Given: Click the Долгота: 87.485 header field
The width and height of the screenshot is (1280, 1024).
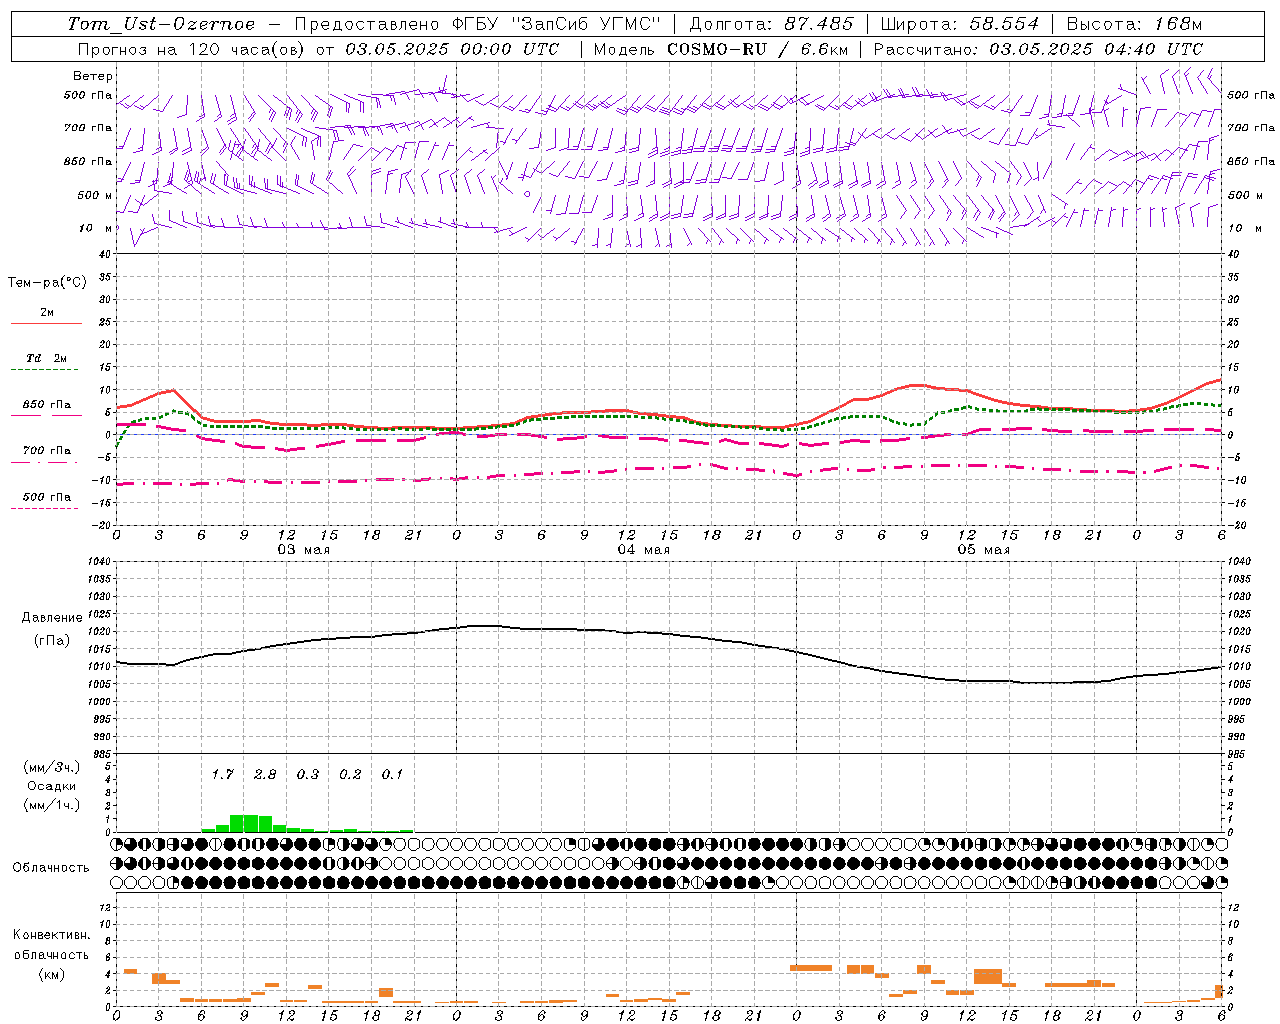Looking at the screenshot, I should point(771,24).
